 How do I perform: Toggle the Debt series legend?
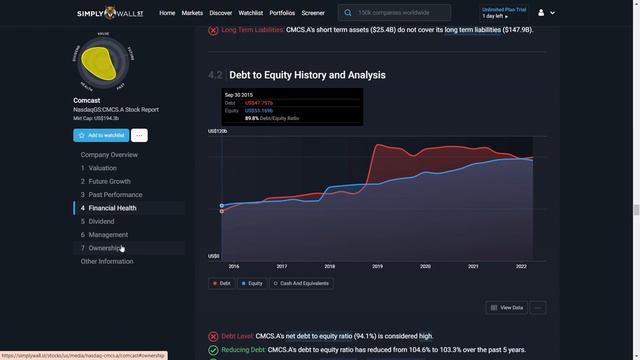tap(222, 283)
